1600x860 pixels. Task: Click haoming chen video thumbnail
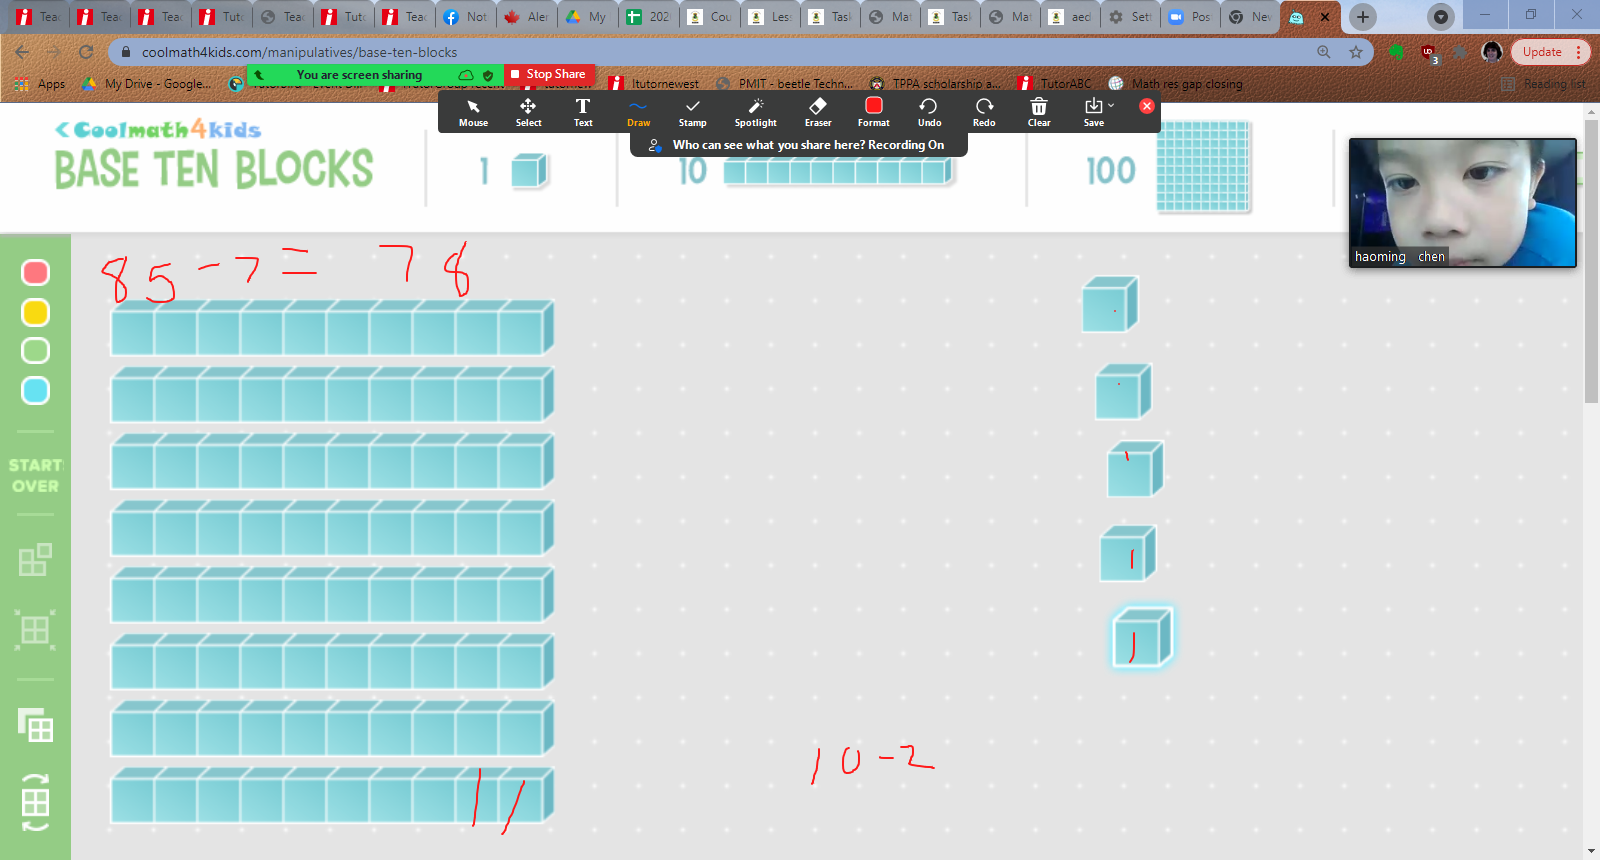(1462, 203)
